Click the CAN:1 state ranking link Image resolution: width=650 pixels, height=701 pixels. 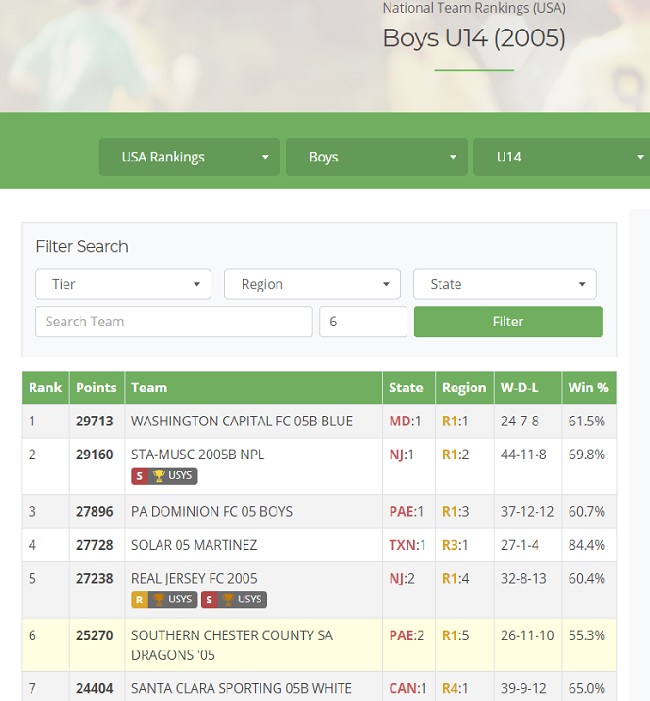click(x=408, y=688)
